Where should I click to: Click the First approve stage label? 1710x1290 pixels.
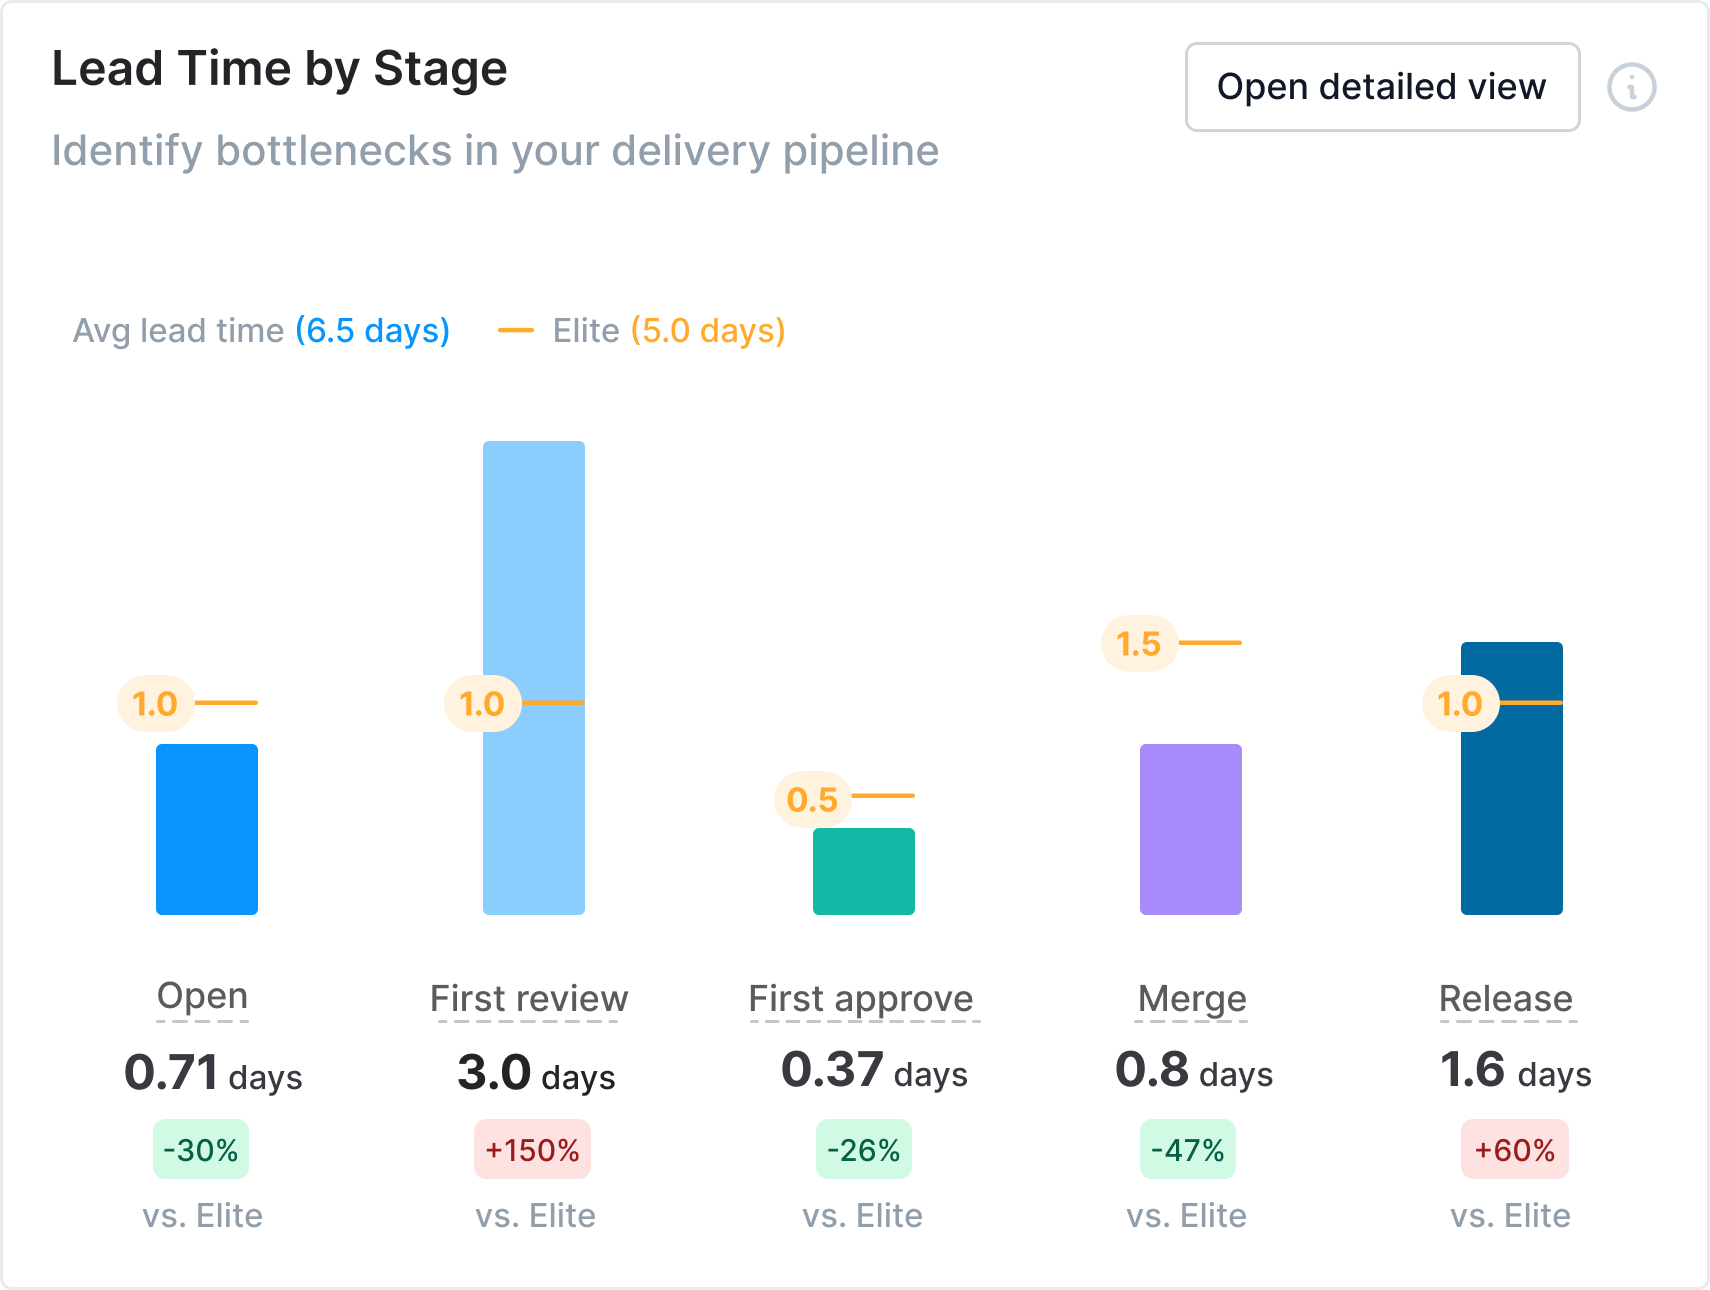pyautogui.click(x=861, y=999)
